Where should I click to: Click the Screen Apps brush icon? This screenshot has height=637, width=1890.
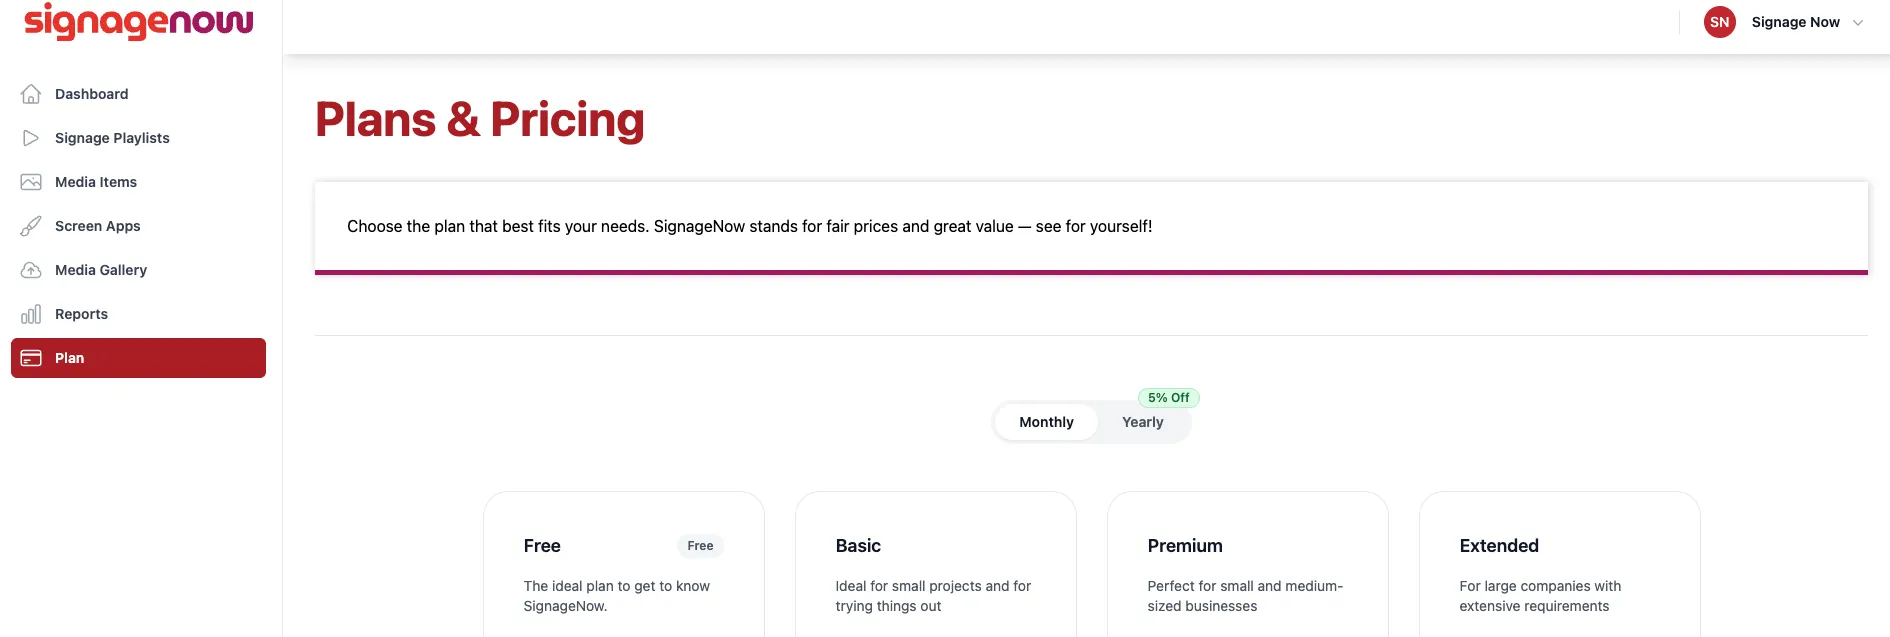pos(31,226)
